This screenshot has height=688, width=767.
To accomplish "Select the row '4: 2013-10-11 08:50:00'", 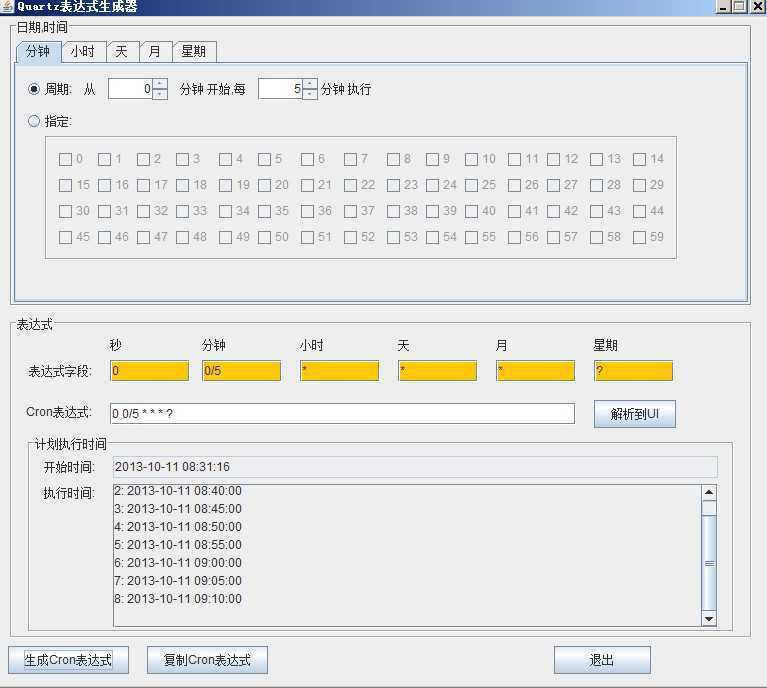I will coord(178,527).
